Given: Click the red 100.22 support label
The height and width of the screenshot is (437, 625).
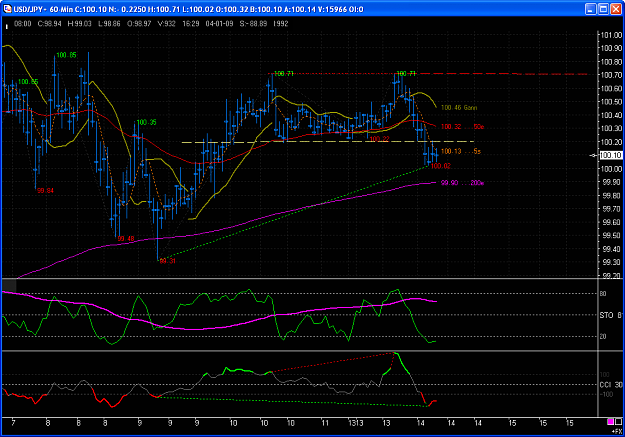Looking at the screenshot, I should pyautogui.click(x=379, y=139).
